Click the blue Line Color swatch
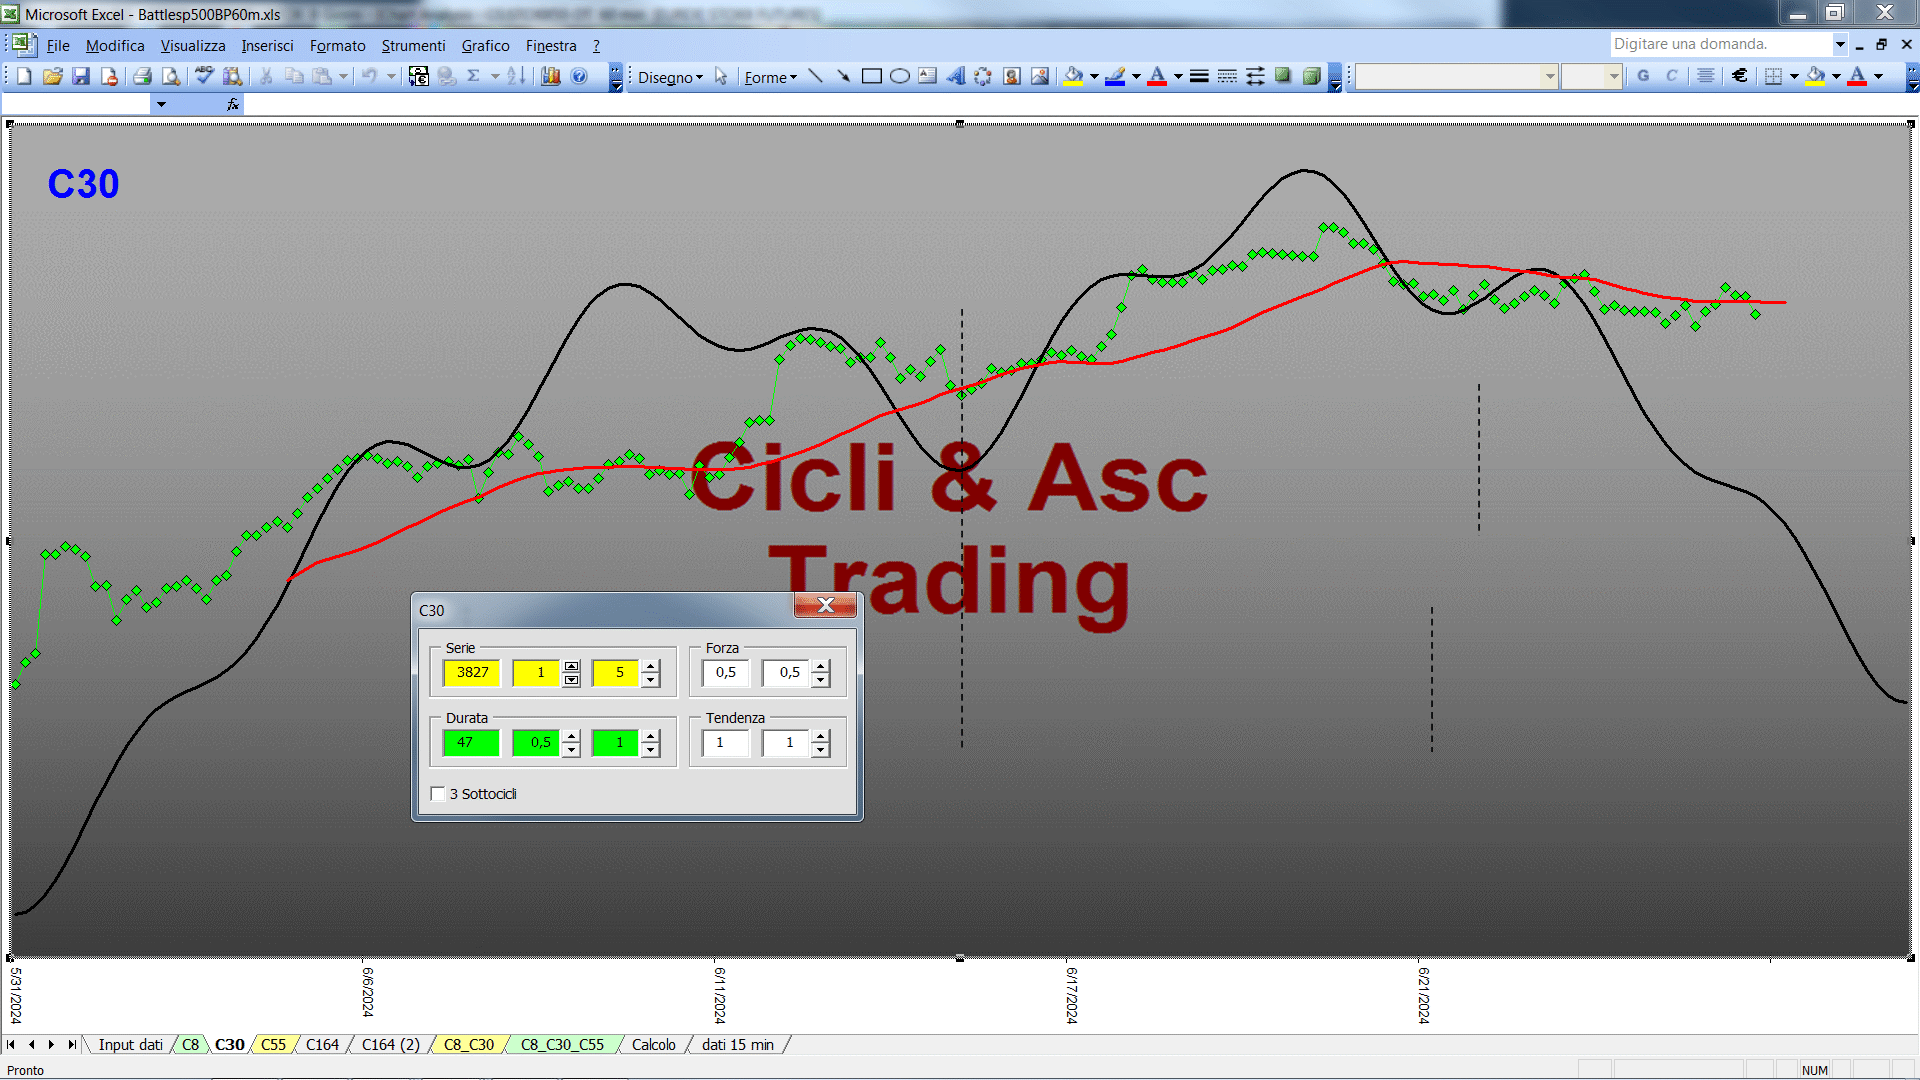This screenshot has width=1920, height=1080. click(1115, 77)
